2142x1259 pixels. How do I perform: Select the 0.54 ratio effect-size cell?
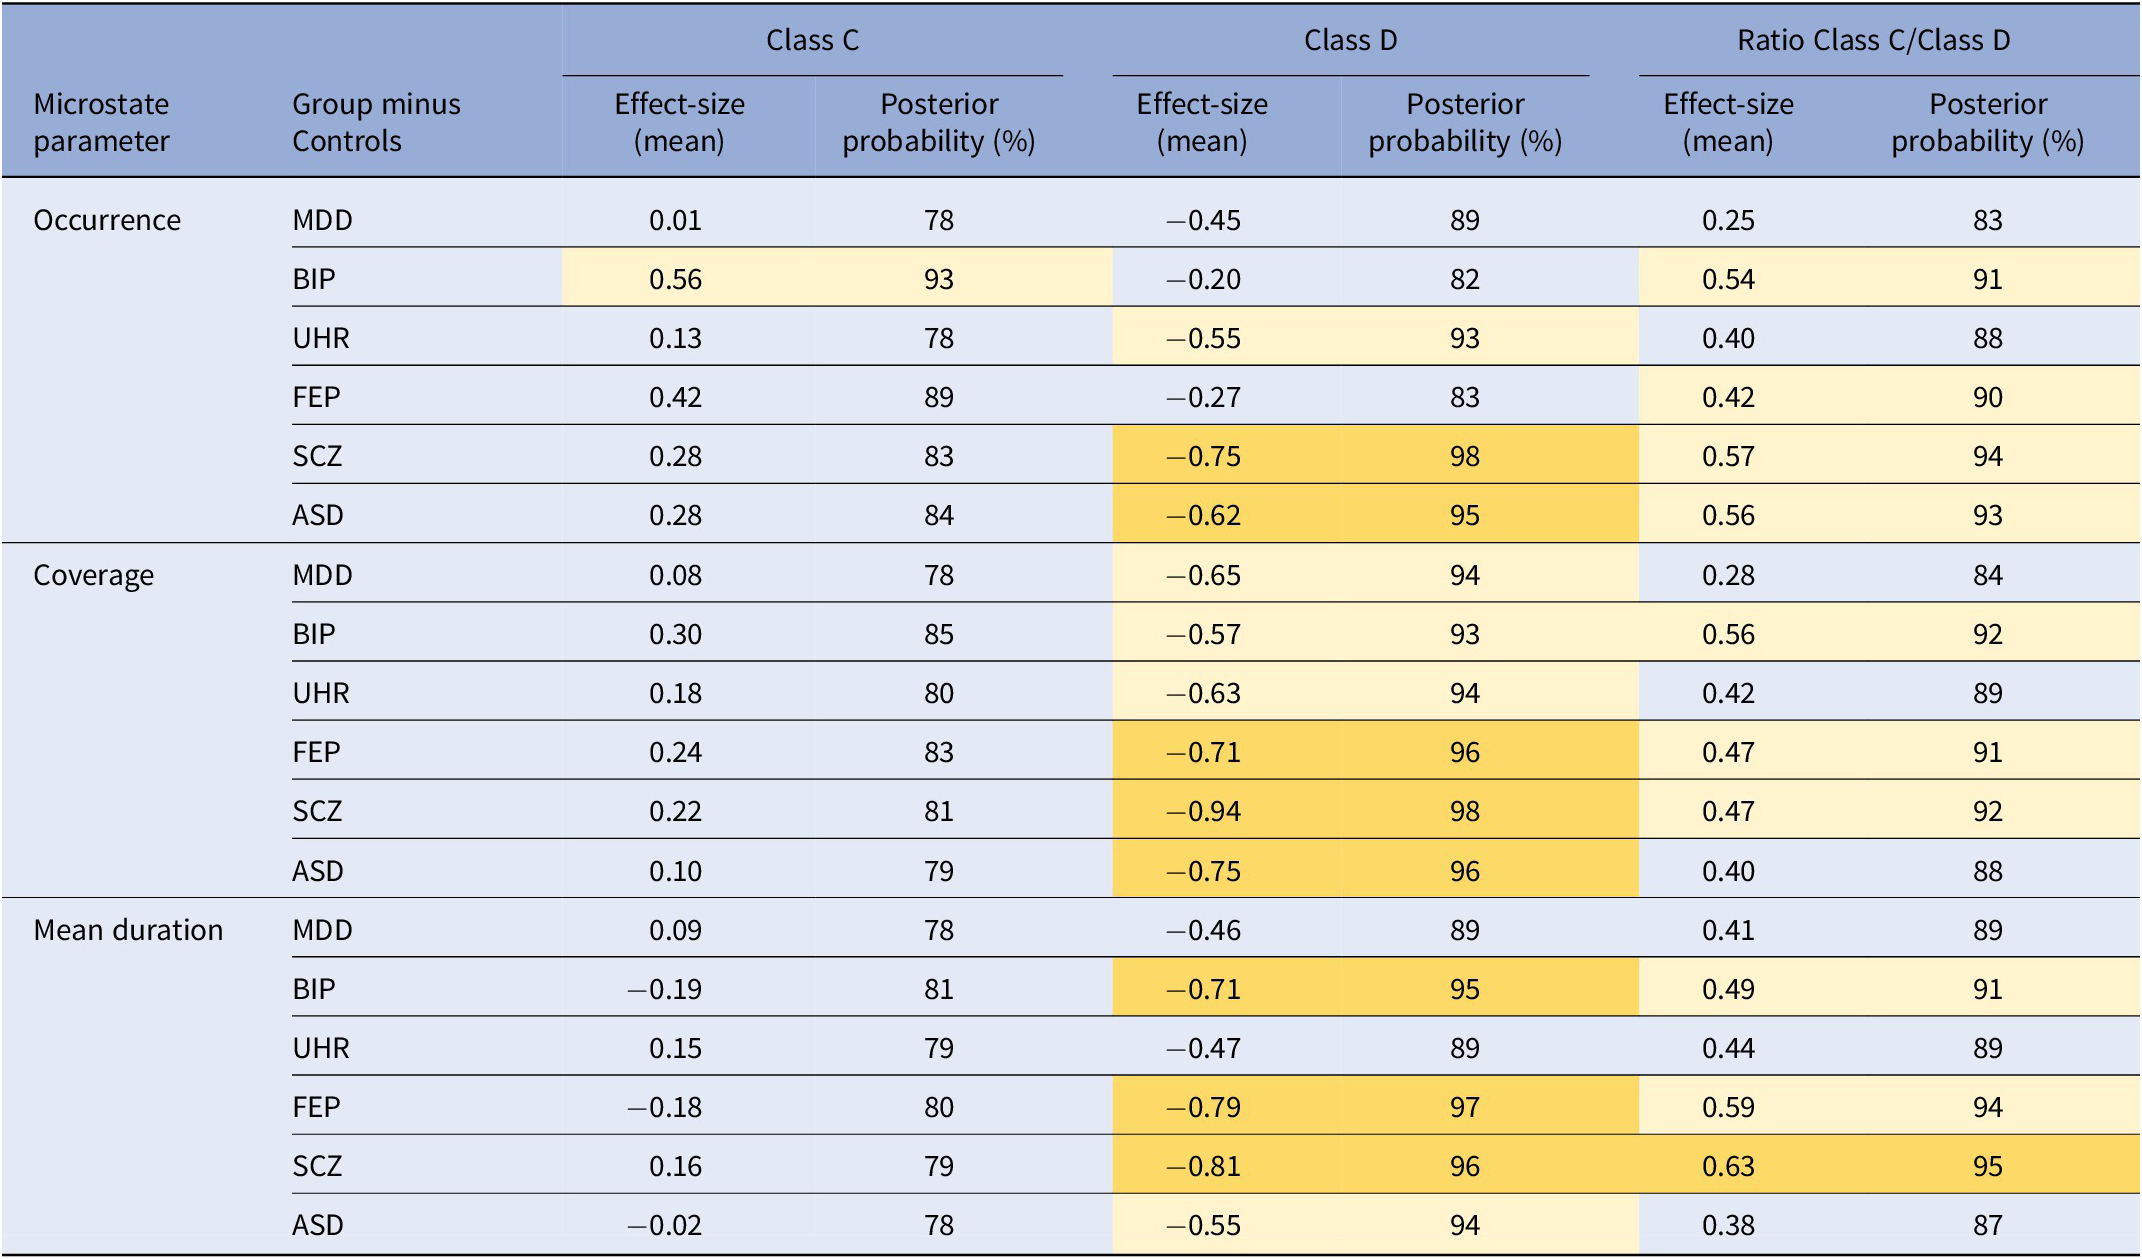pyautogui.click(x=1728, y=279)
